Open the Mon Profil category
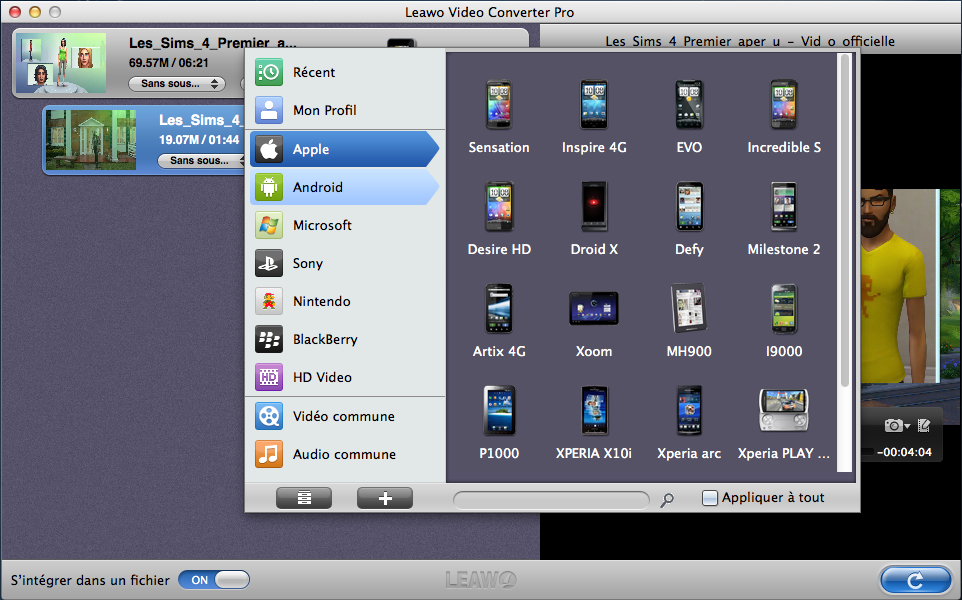The image size is (962, 600). 345,110
